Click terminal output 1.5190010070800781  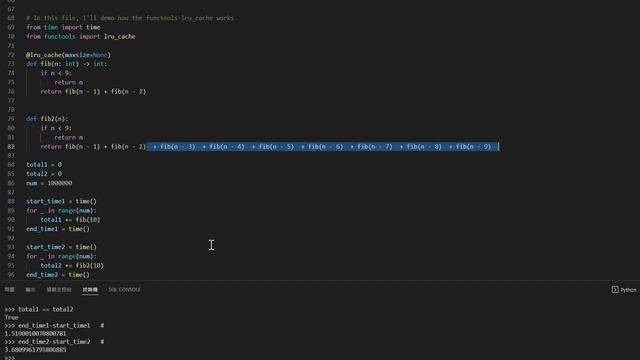pyautogui.click(x=35, y=333)
